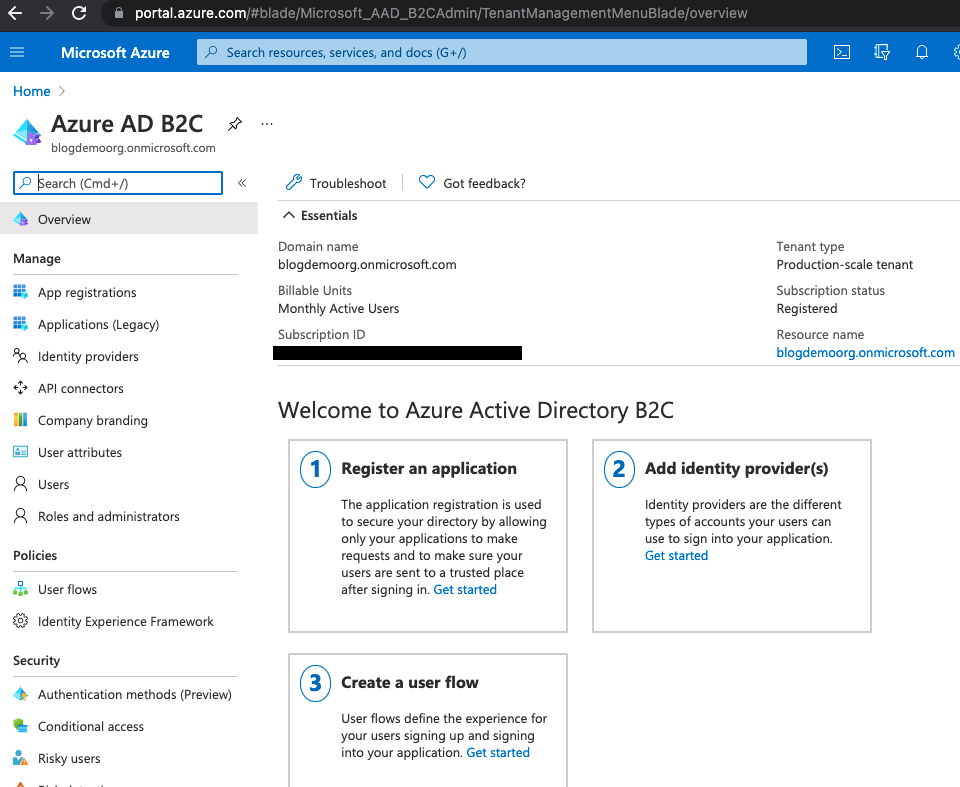This screenshot has height=787, width=960.
Task: Click the domain name value under Essentials
Action: [x=367, y=265]
